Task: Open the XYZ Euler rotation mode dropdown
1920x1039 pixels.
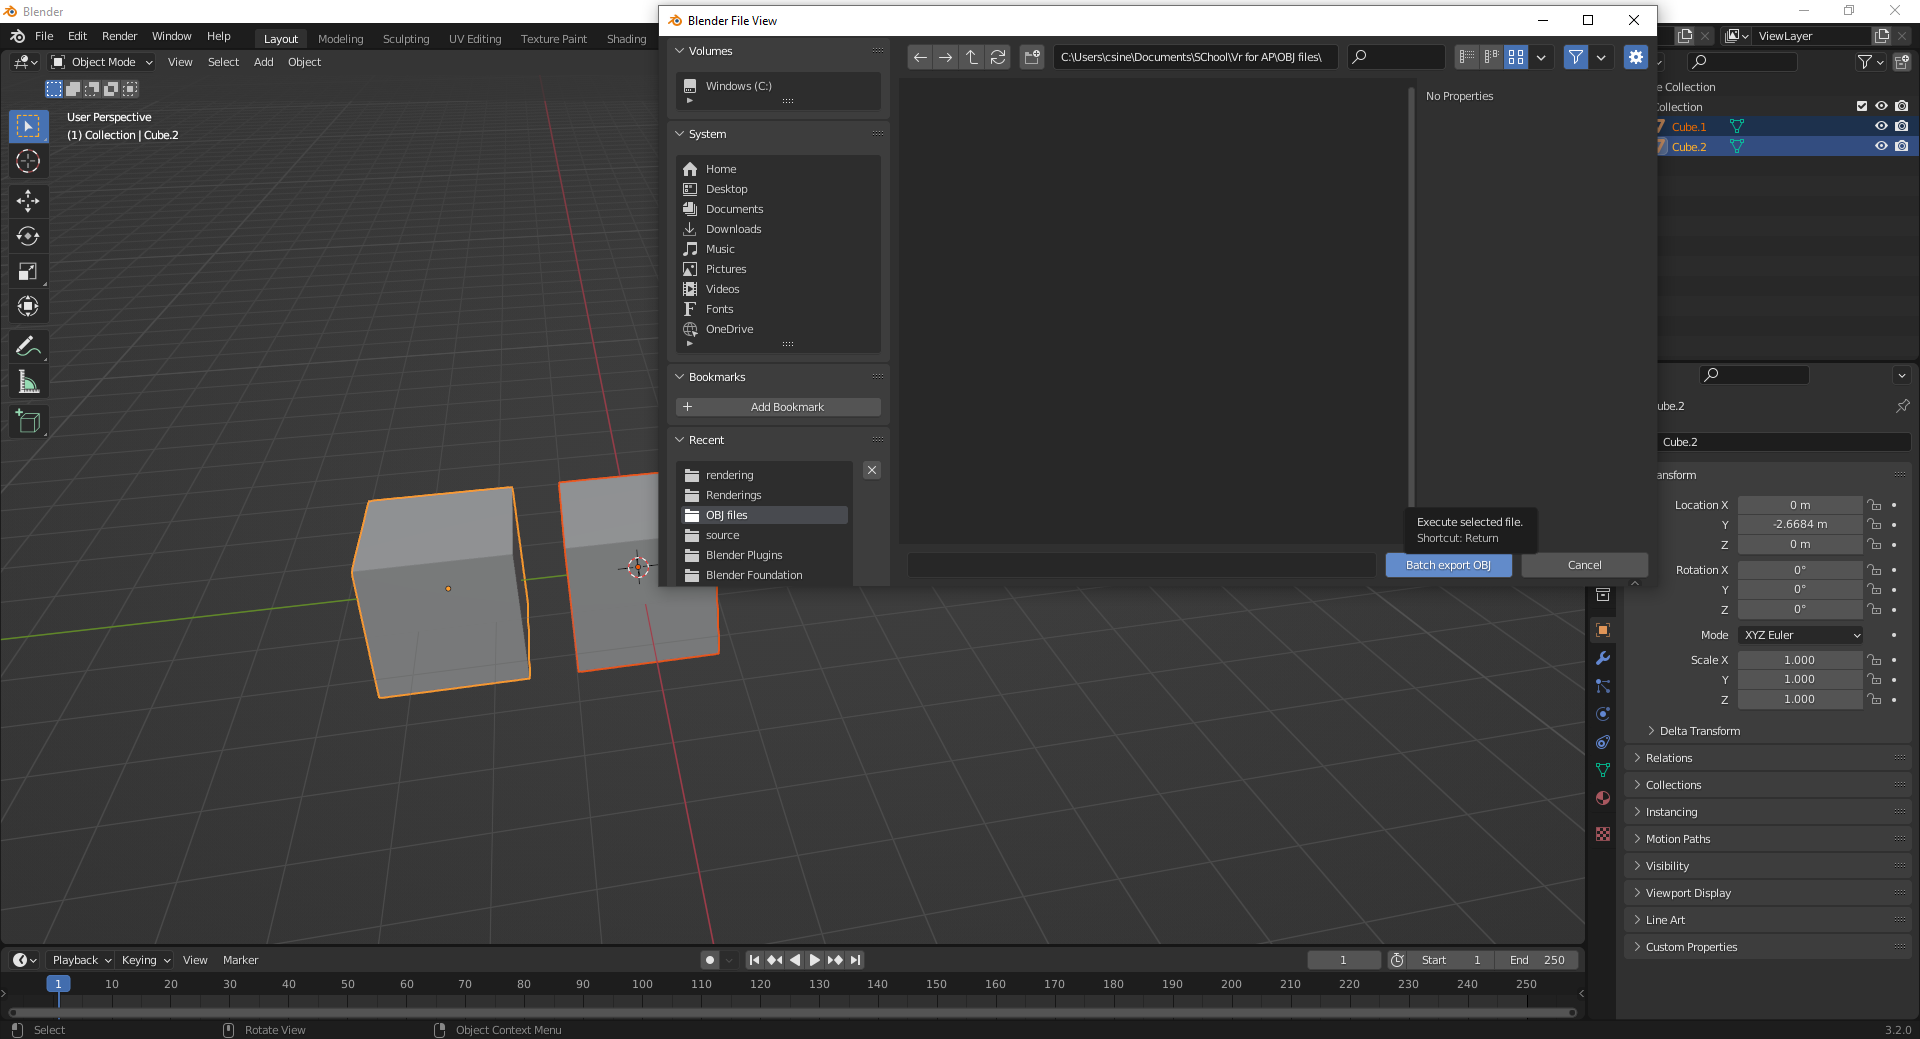Action: 1801,635
